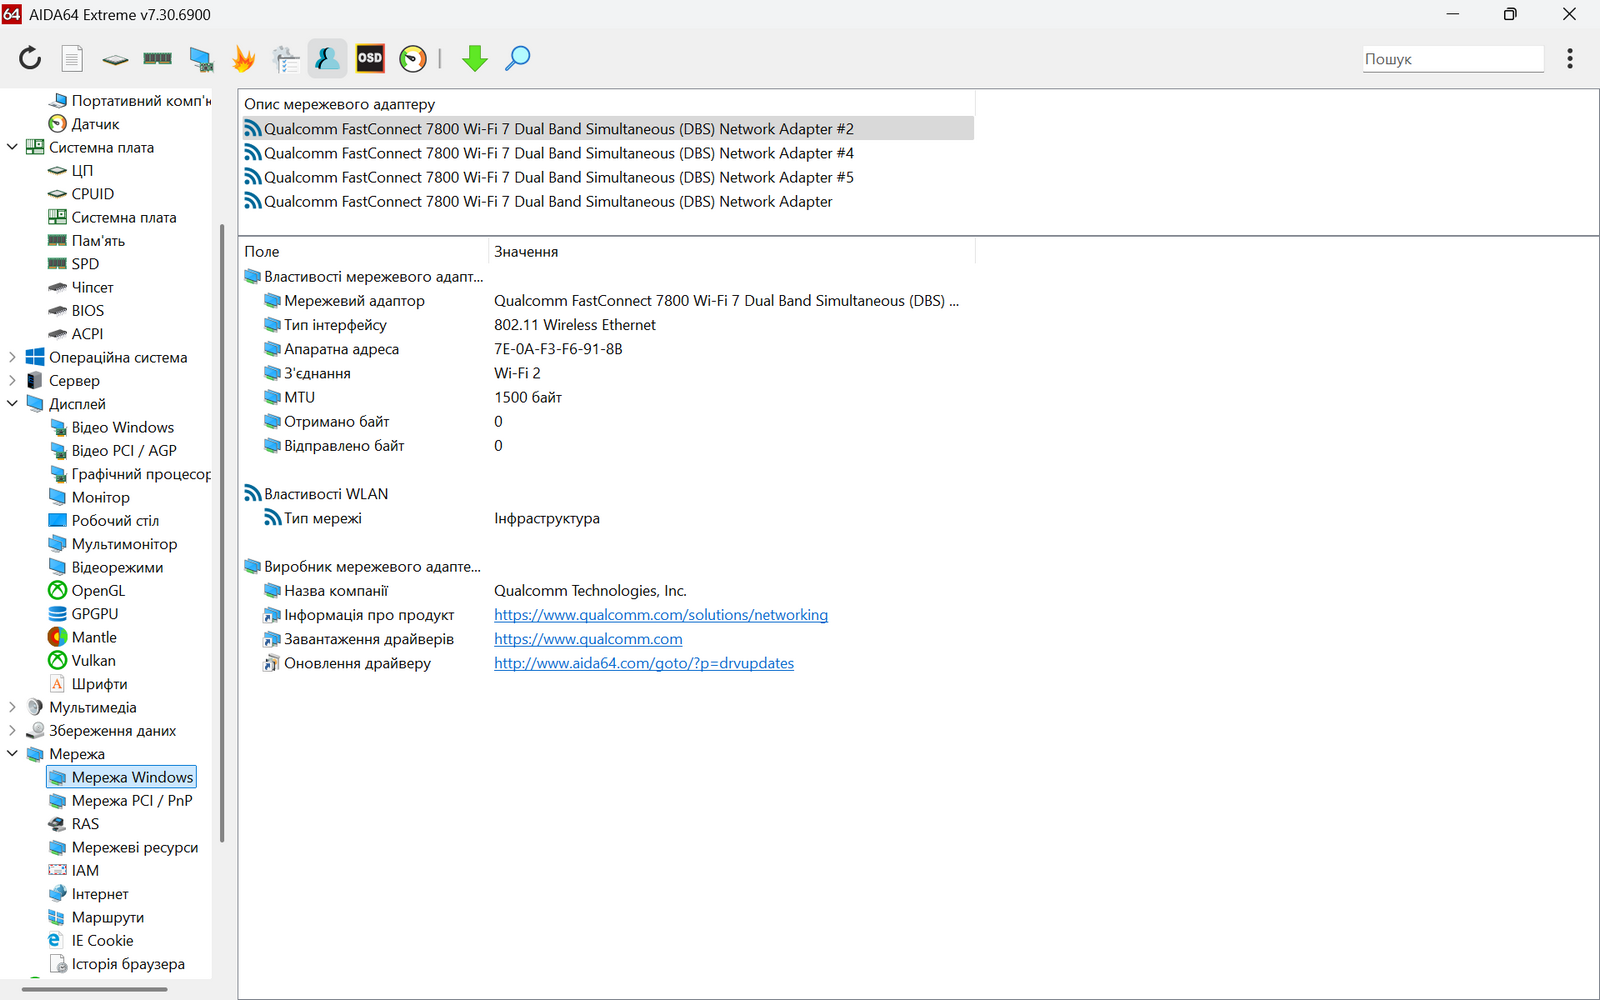Open the OSD panel icon
Image resolution: width=1600 pixels, height=1000 pixels.
[370, 59]
